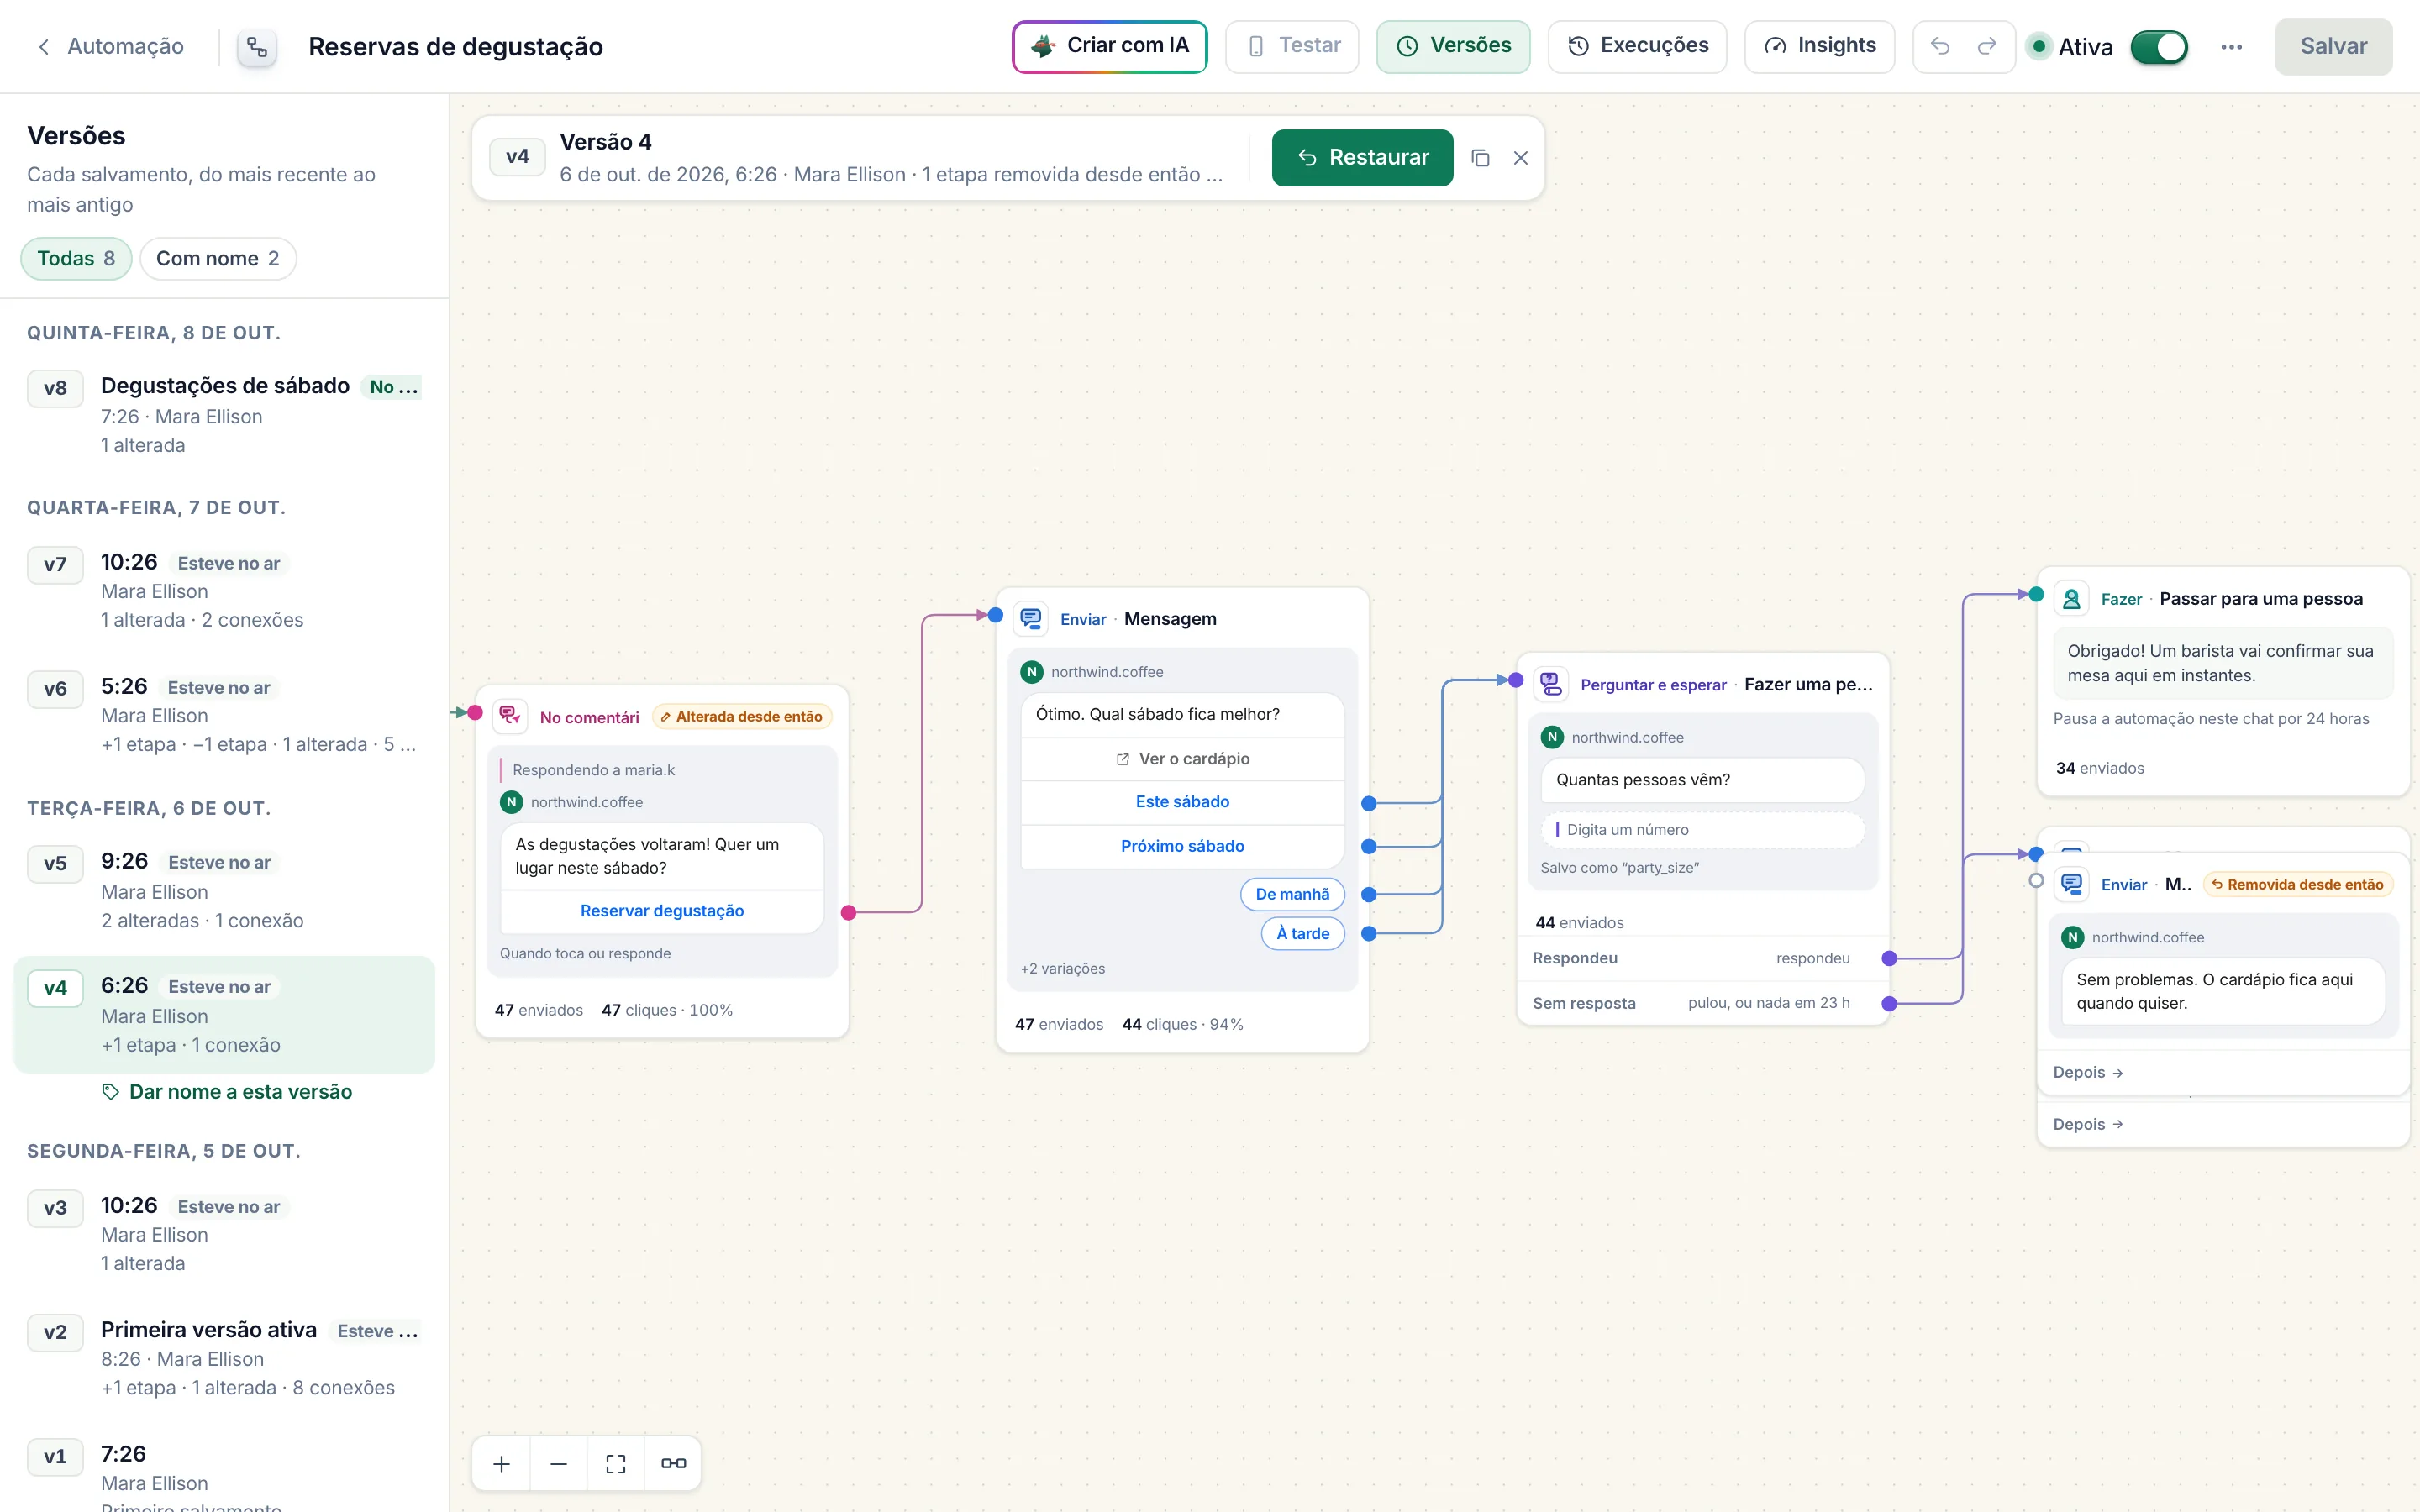The width and height of the screenshot is (2420, 1512).
Task: Open the Versões tab
Action: click(1453, 46)
